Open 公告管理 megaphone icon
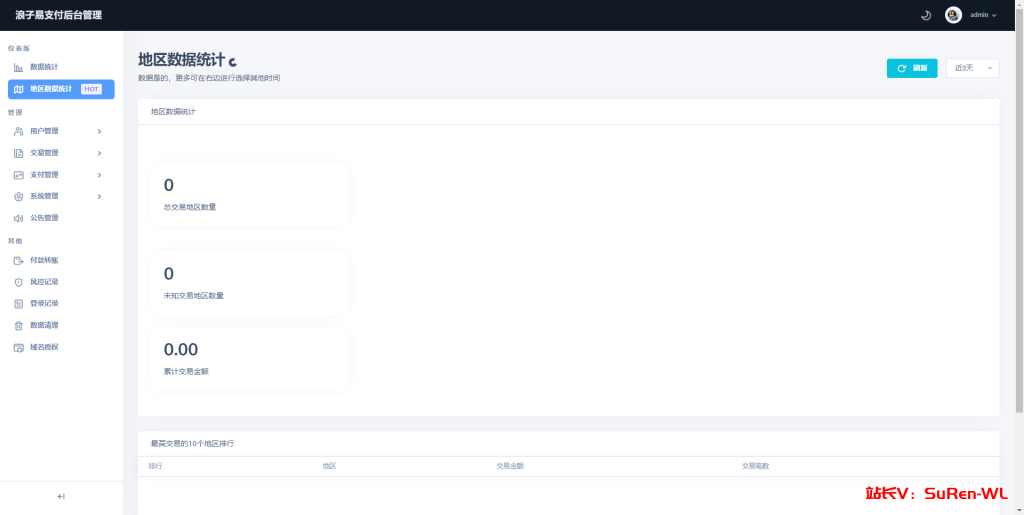Viewport: 1024px width, 515px height. 18,218
